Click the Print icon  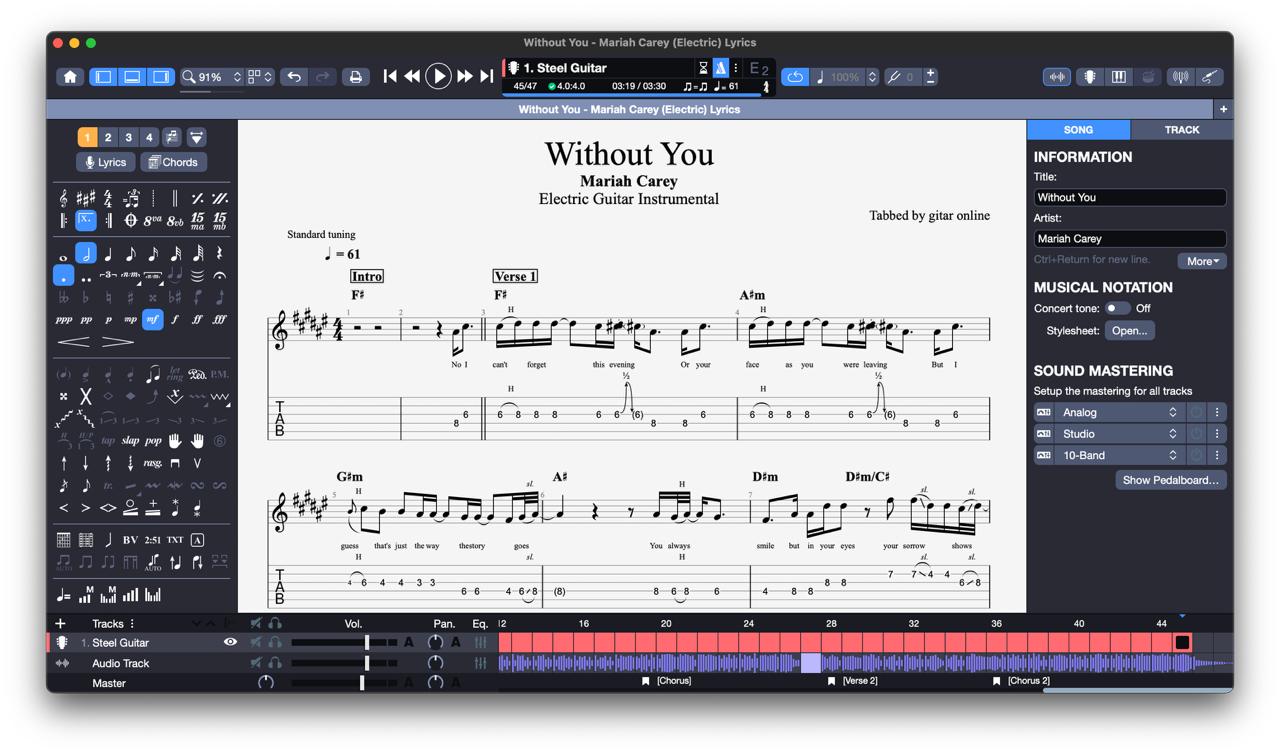pyautogui.click(x=355, y=77)
